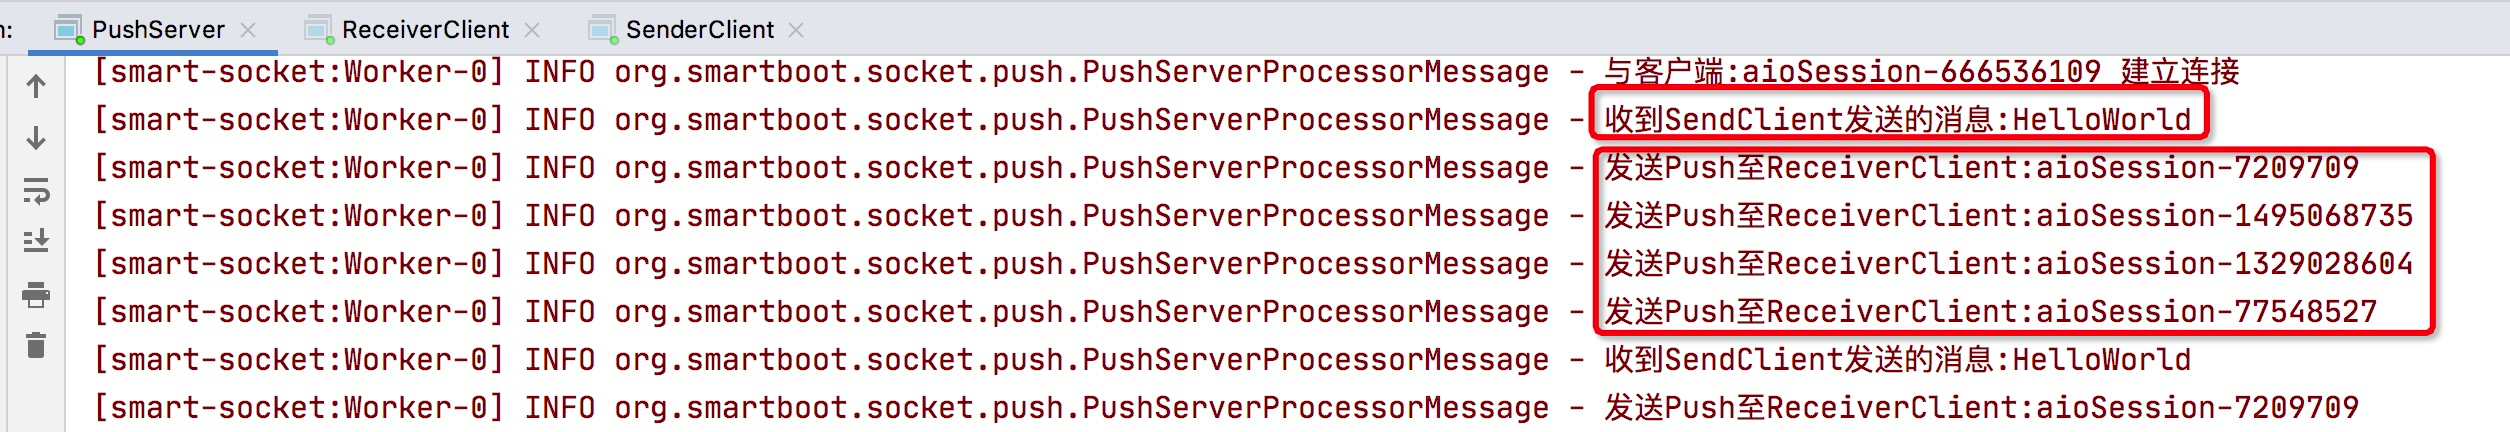Image resolution: width=2510 pixels, height=432 pixels.
Task: Open the ReceiverClient run tab
Action: (x=425, y=30)
